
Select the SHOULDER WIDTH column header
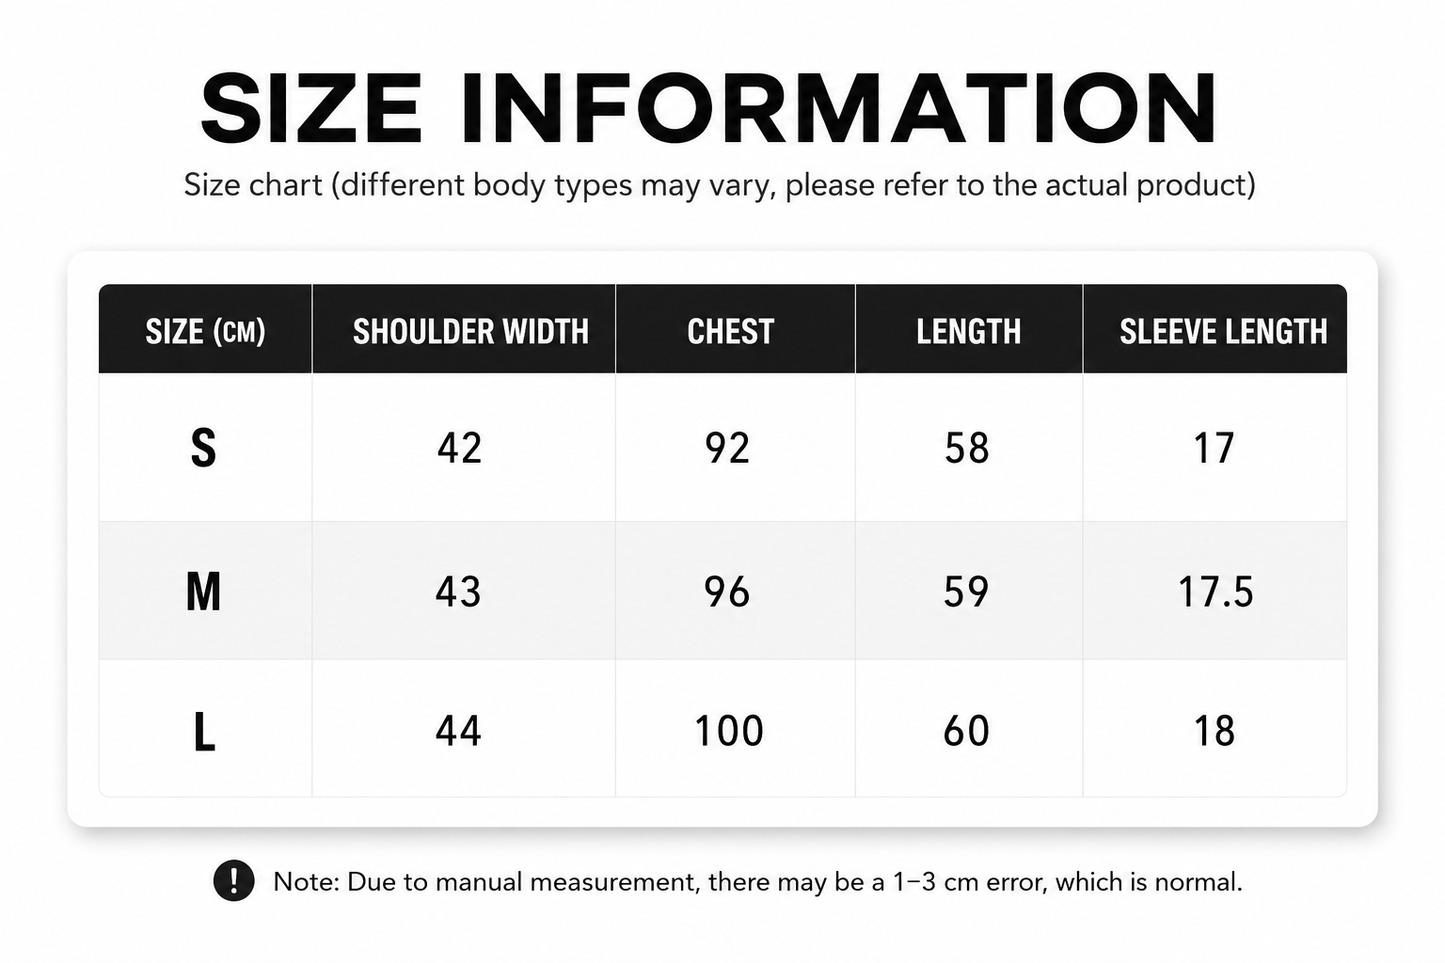(471, 331)
